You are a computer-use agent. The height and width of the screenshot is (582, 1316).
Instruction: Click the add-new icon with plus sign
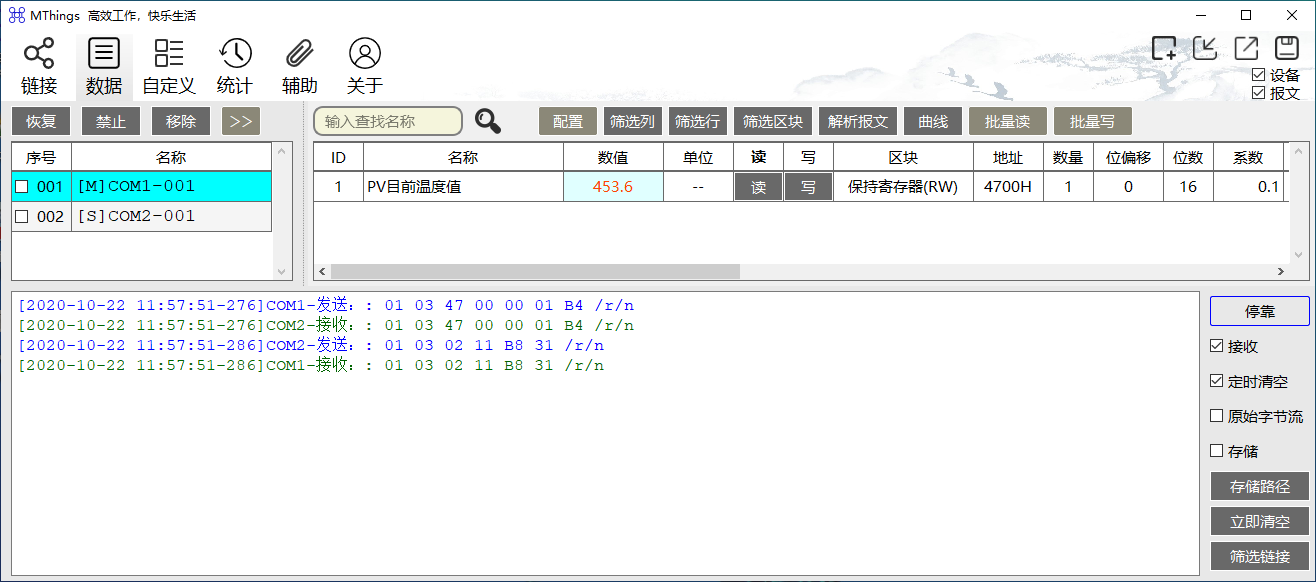pyautogui.click(x=1164, y=48)
